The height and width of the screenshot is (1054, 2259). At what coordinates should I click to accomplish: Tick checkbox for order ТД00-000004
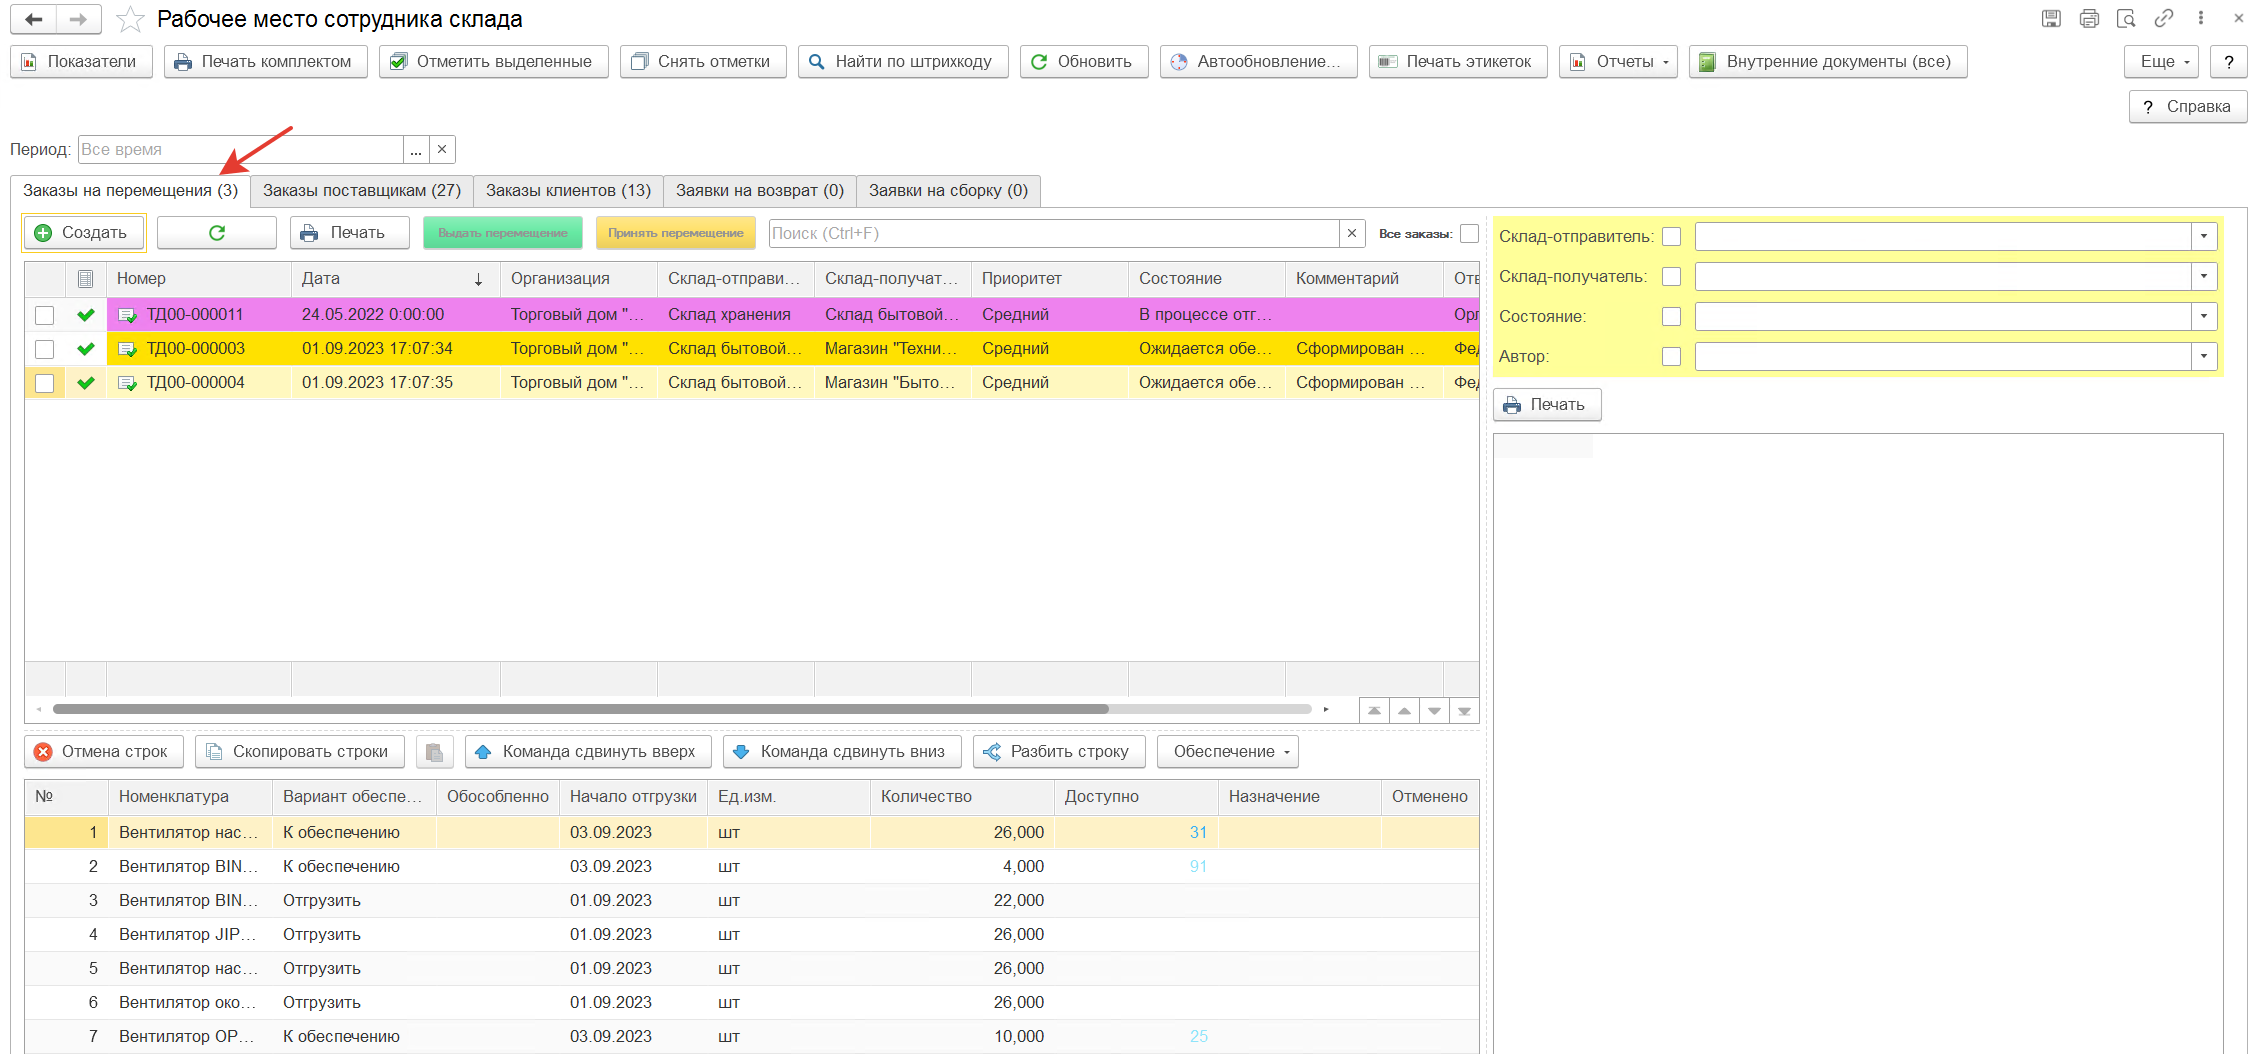[44, 383]
